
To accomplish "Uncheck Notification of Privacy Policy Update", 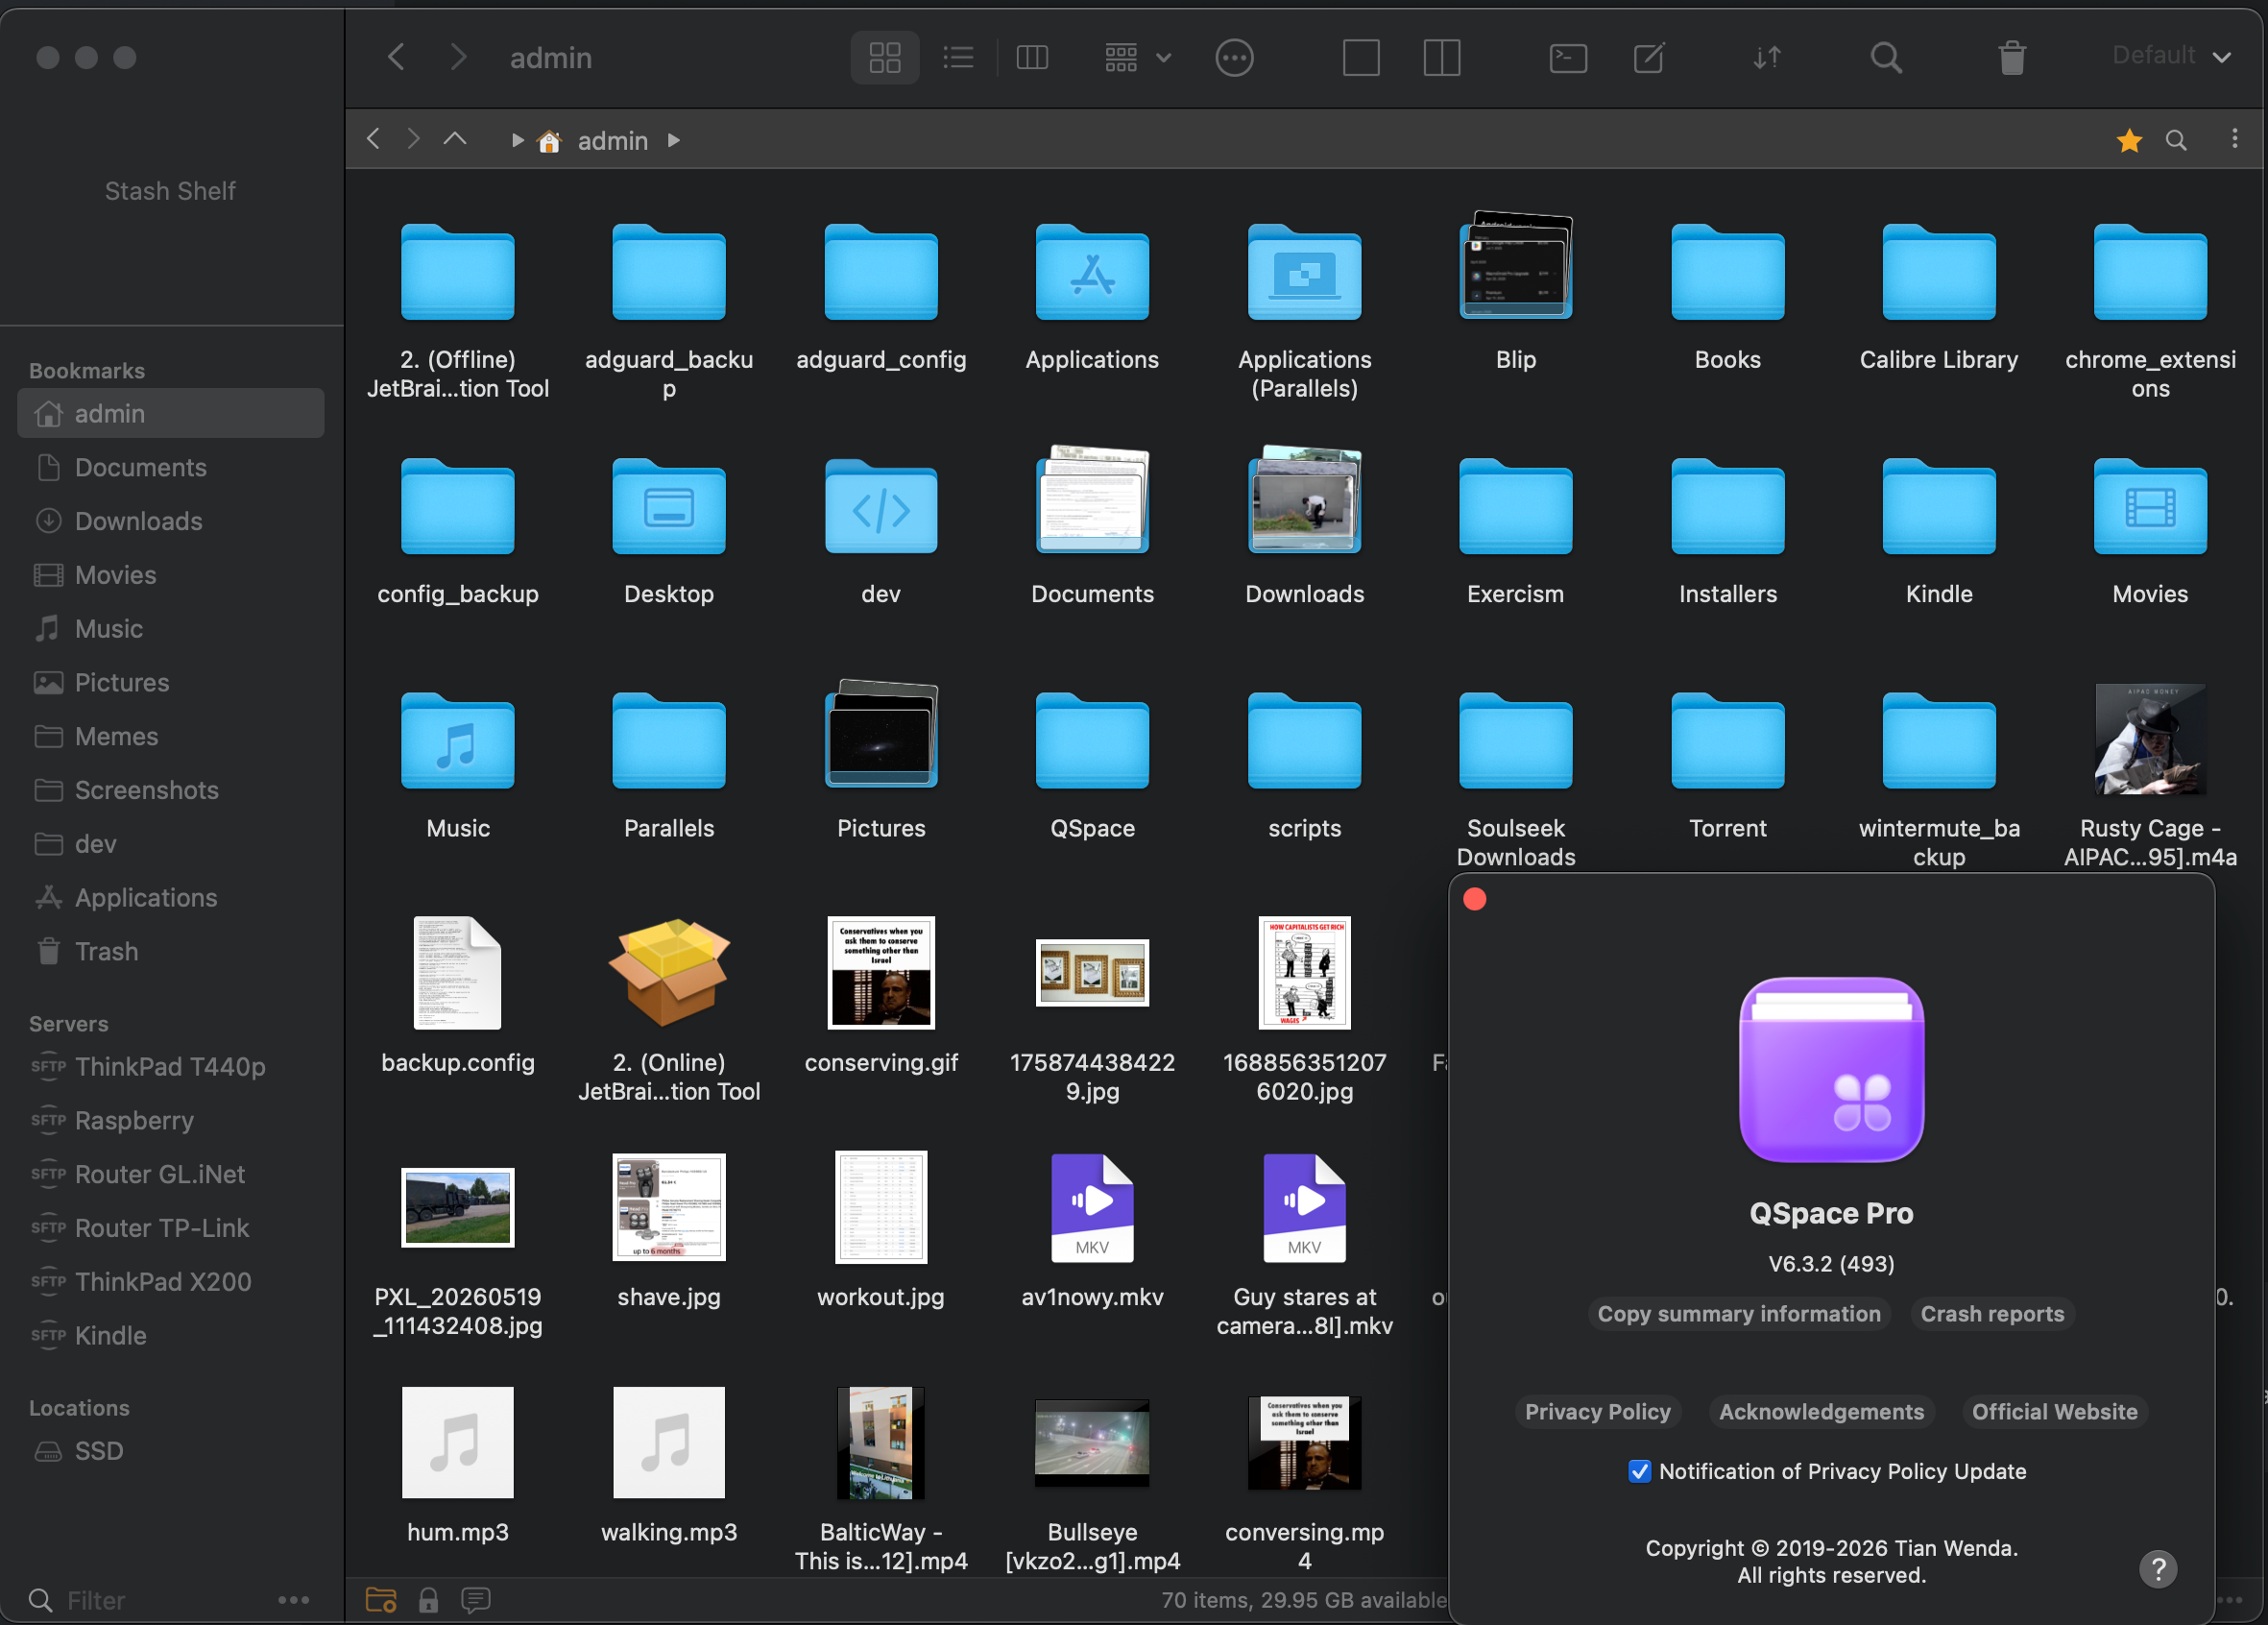I will point(1639,1471).
